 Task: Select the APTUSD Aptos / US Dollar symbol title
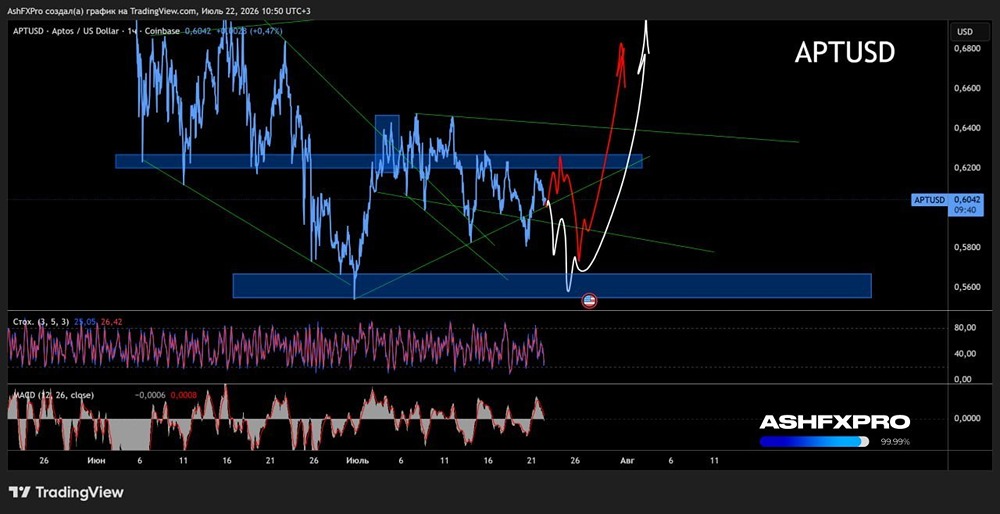click(98, 30)
